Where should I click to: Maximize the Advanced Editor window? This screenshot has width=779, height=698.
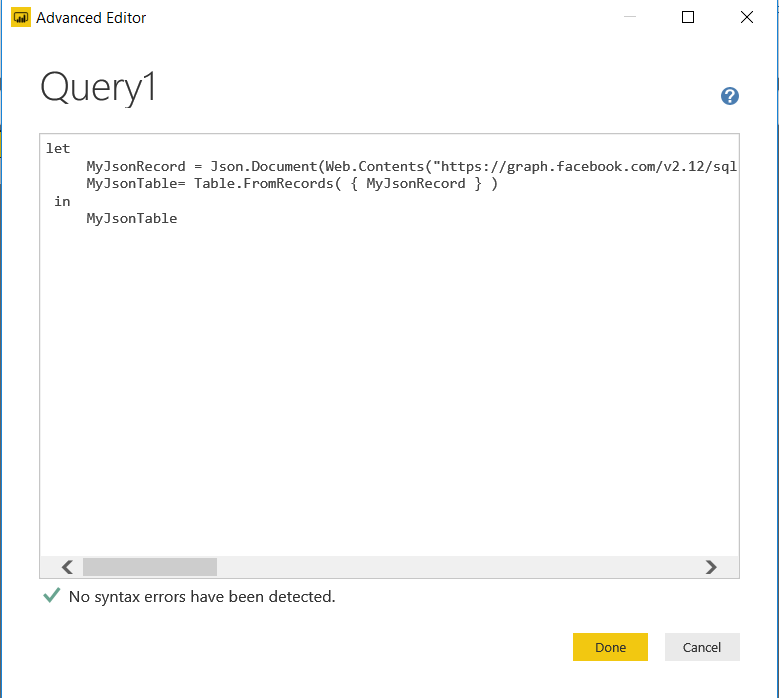688,17
